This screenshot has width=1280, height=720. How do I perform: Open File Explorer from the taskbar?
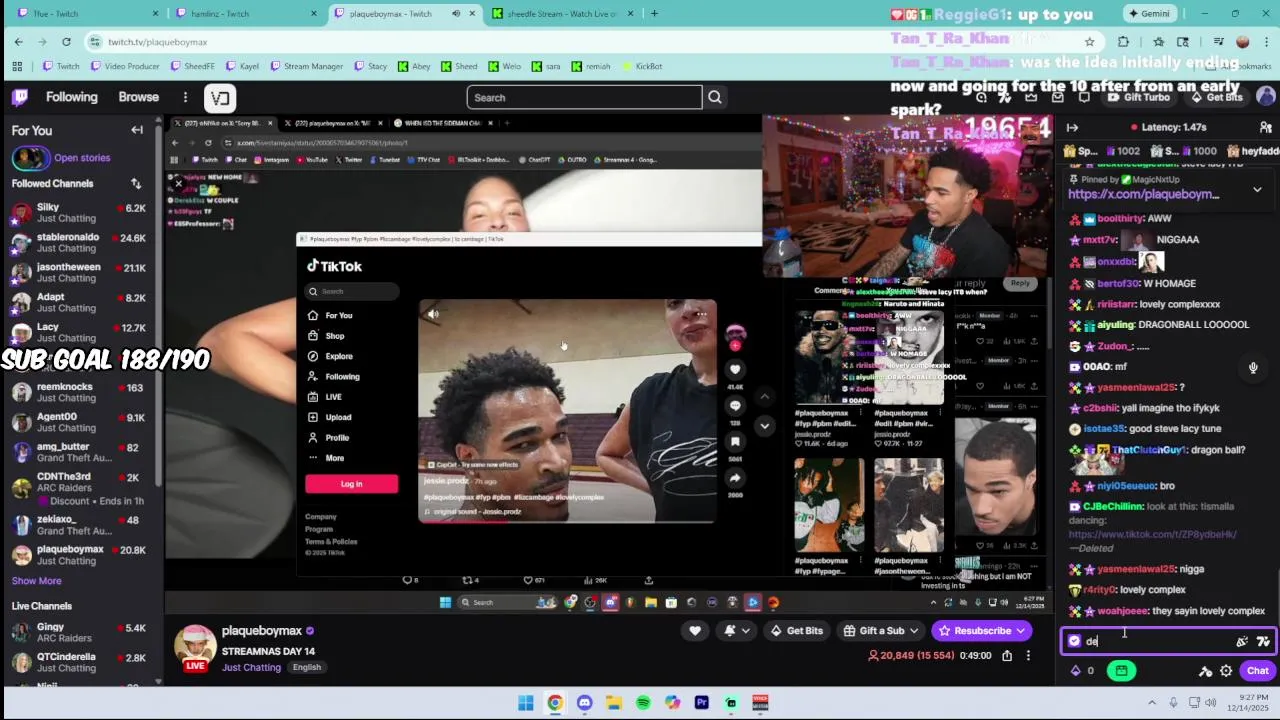[x=613, y=703]
